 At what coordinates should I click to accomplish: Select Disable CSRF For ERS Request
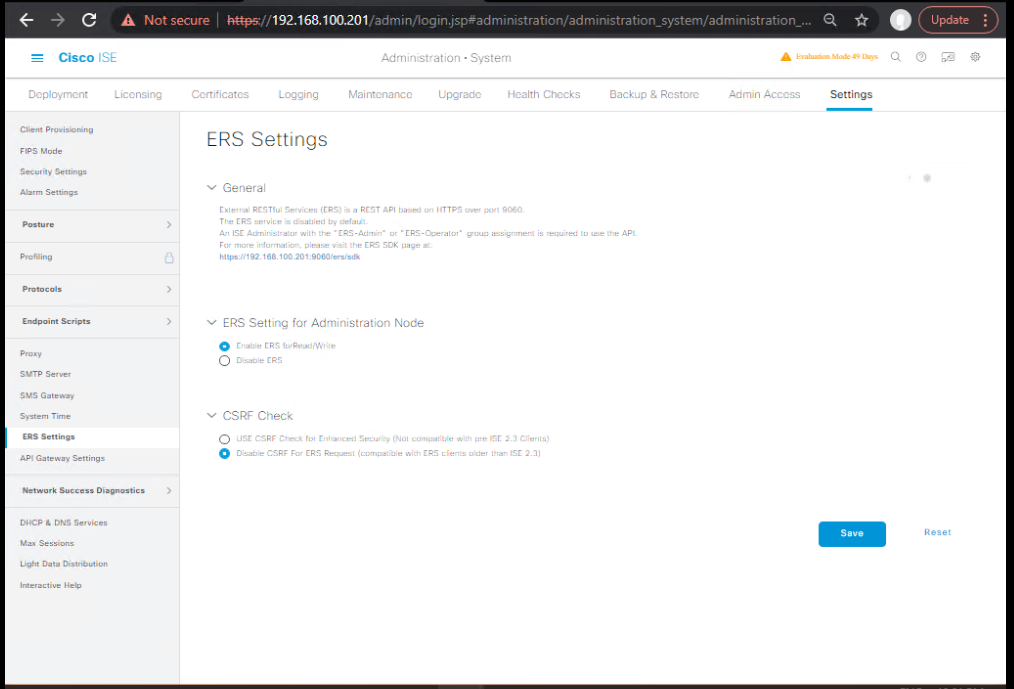point(224,454)
